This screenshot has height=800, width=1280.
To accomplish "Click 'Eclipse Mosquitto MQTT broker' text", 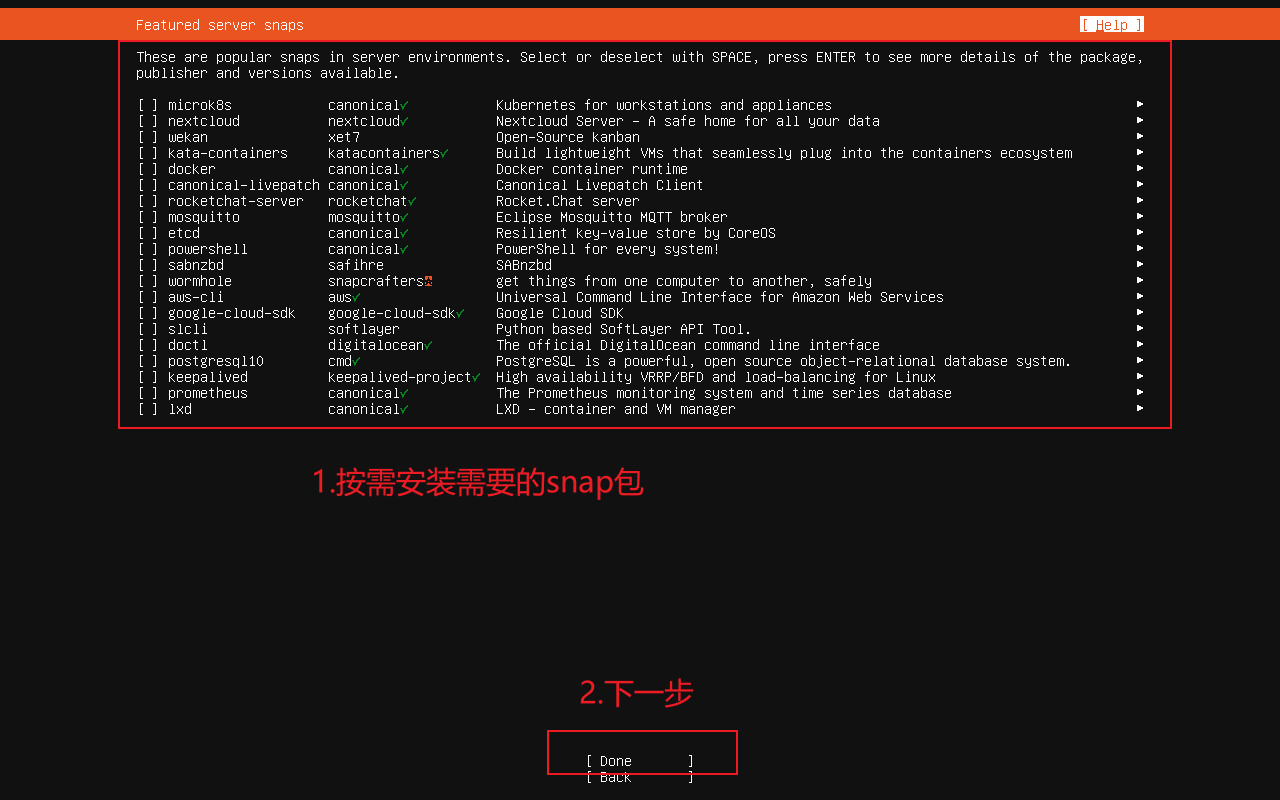I will coord(612,217).
